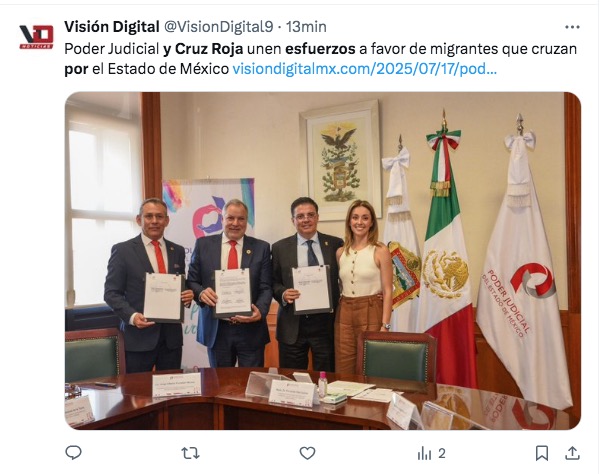Open the @VisionDigital9 handle
The image size is (600, 474).
point(218,27)
